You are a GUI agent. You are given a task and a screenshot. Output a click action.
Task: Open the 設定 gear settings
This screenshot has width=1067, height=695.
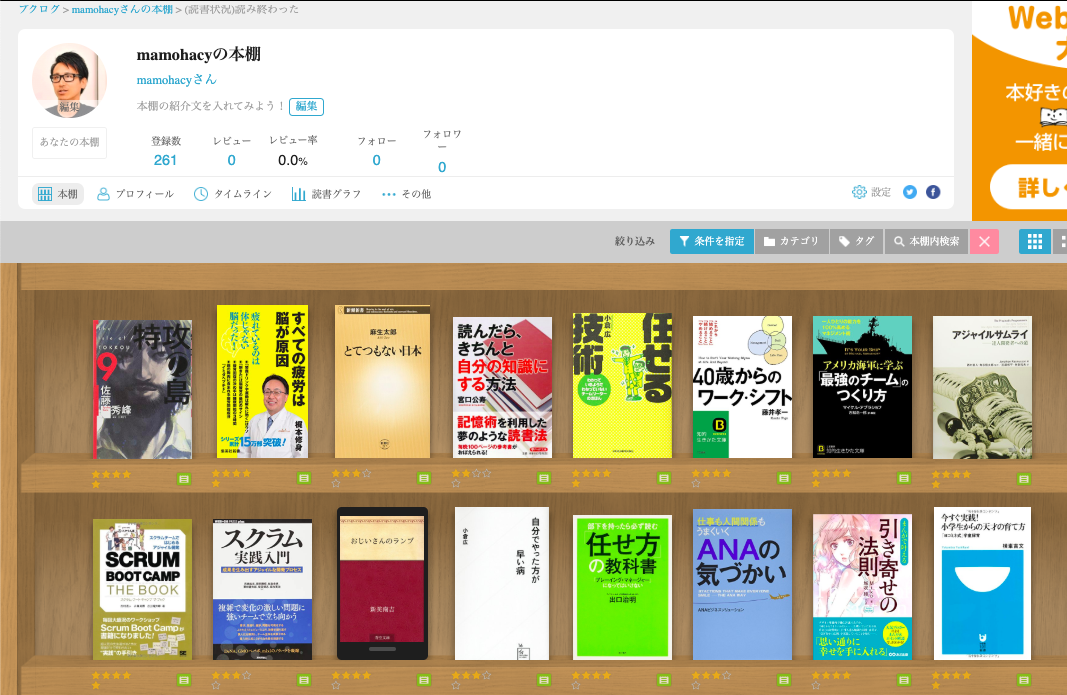click(x=871, y=193)
